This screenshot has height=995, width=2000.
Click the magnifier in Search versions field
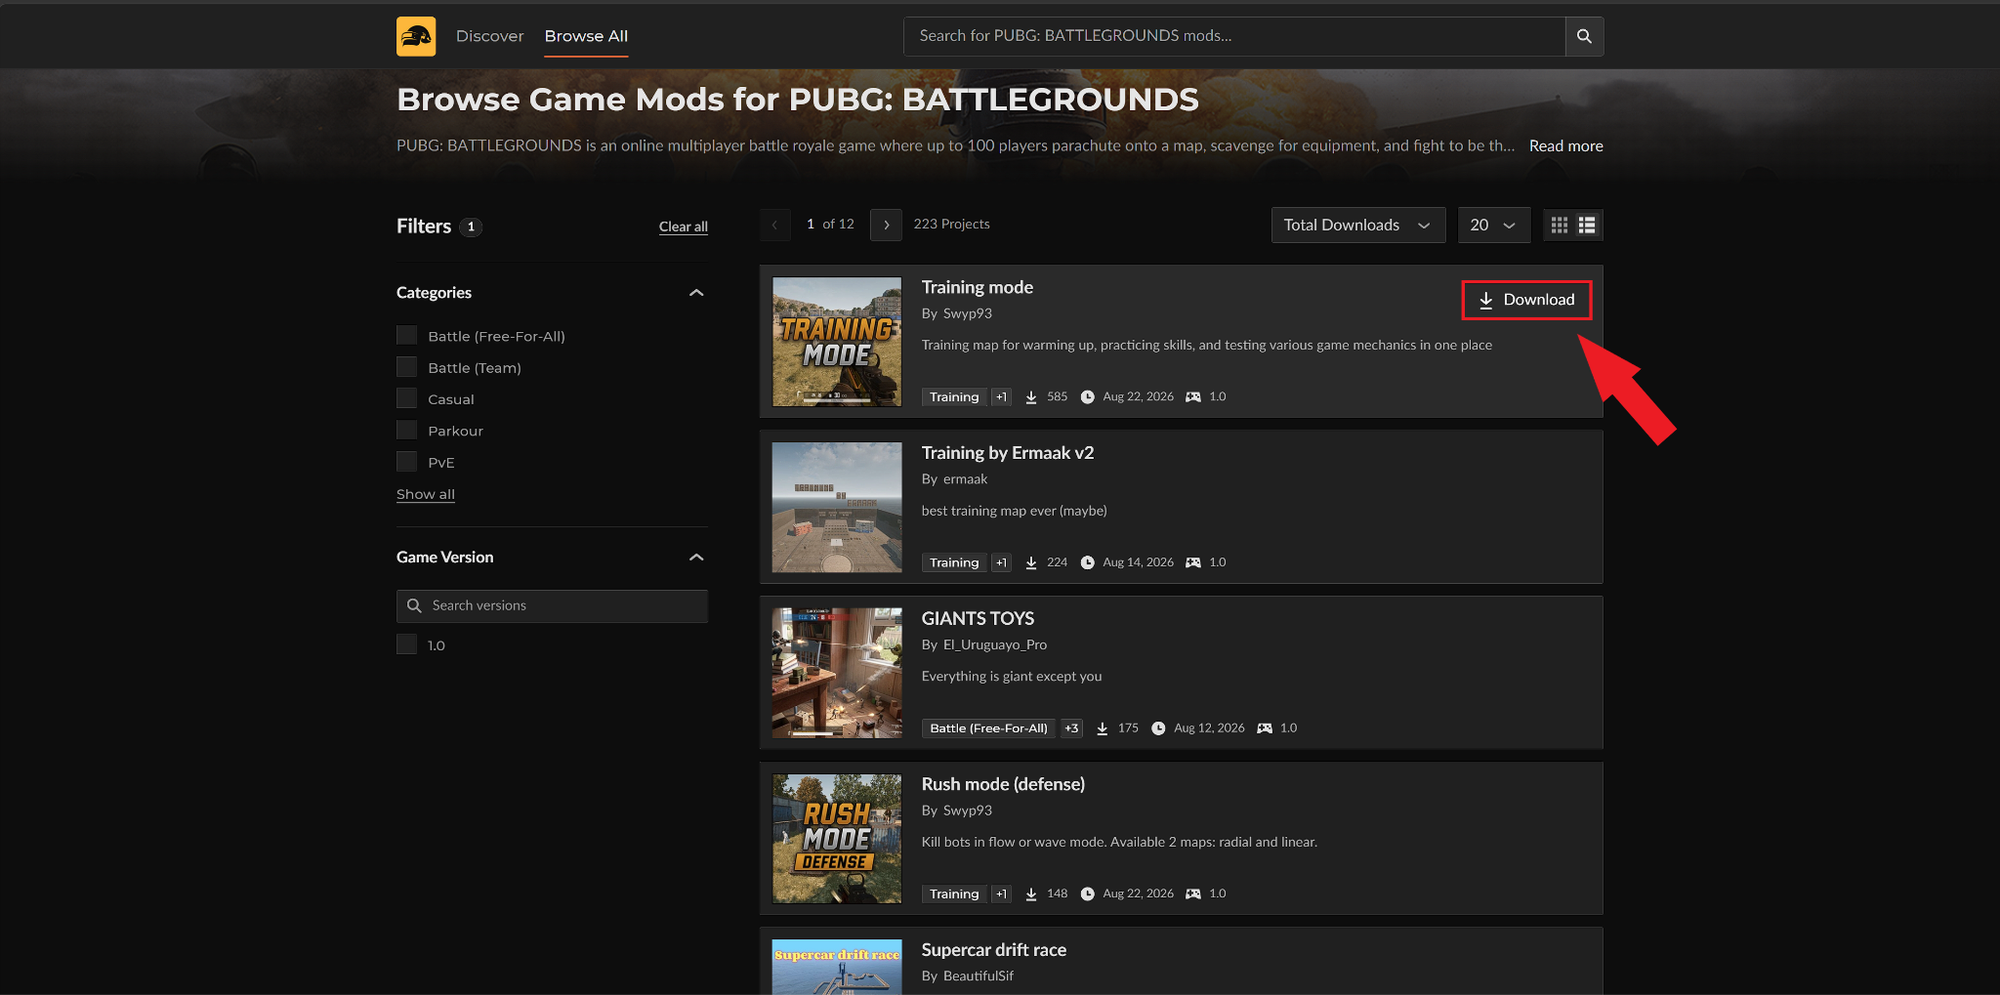coord(414,606)
